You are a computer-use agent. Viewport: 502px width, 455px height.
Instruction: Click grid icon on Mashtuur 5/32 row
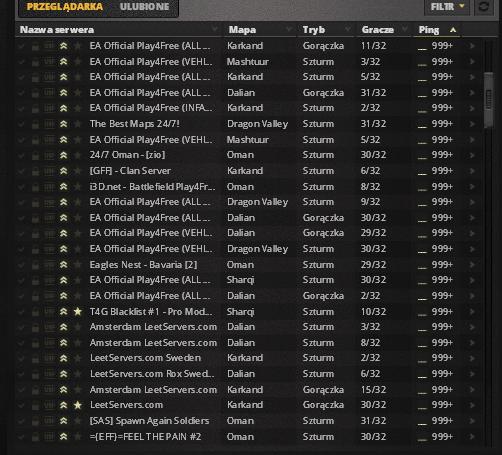[x=49, y=140]
